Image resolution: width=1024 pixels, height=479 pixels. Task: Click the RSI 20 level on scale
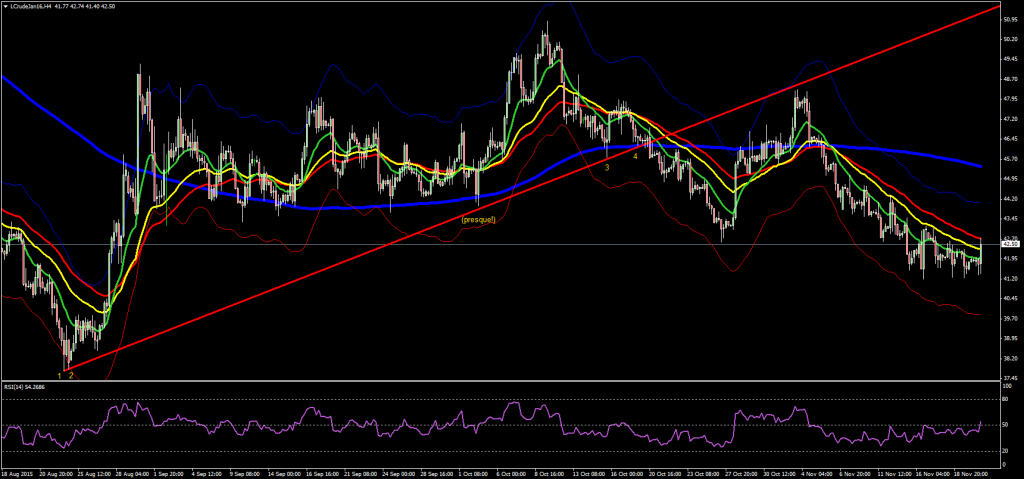[x=1005, y=448]
